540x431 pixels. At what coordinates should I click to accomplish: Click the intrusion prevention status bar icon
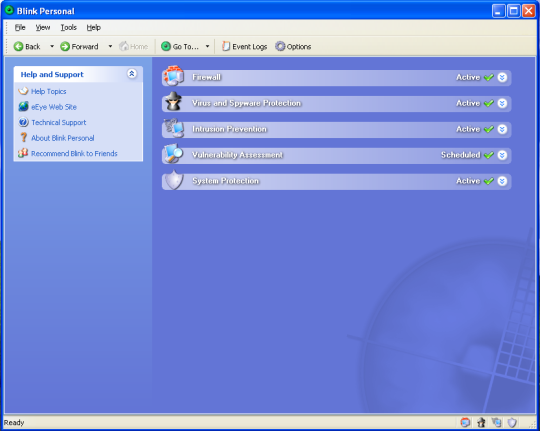(x=497, y=422)
